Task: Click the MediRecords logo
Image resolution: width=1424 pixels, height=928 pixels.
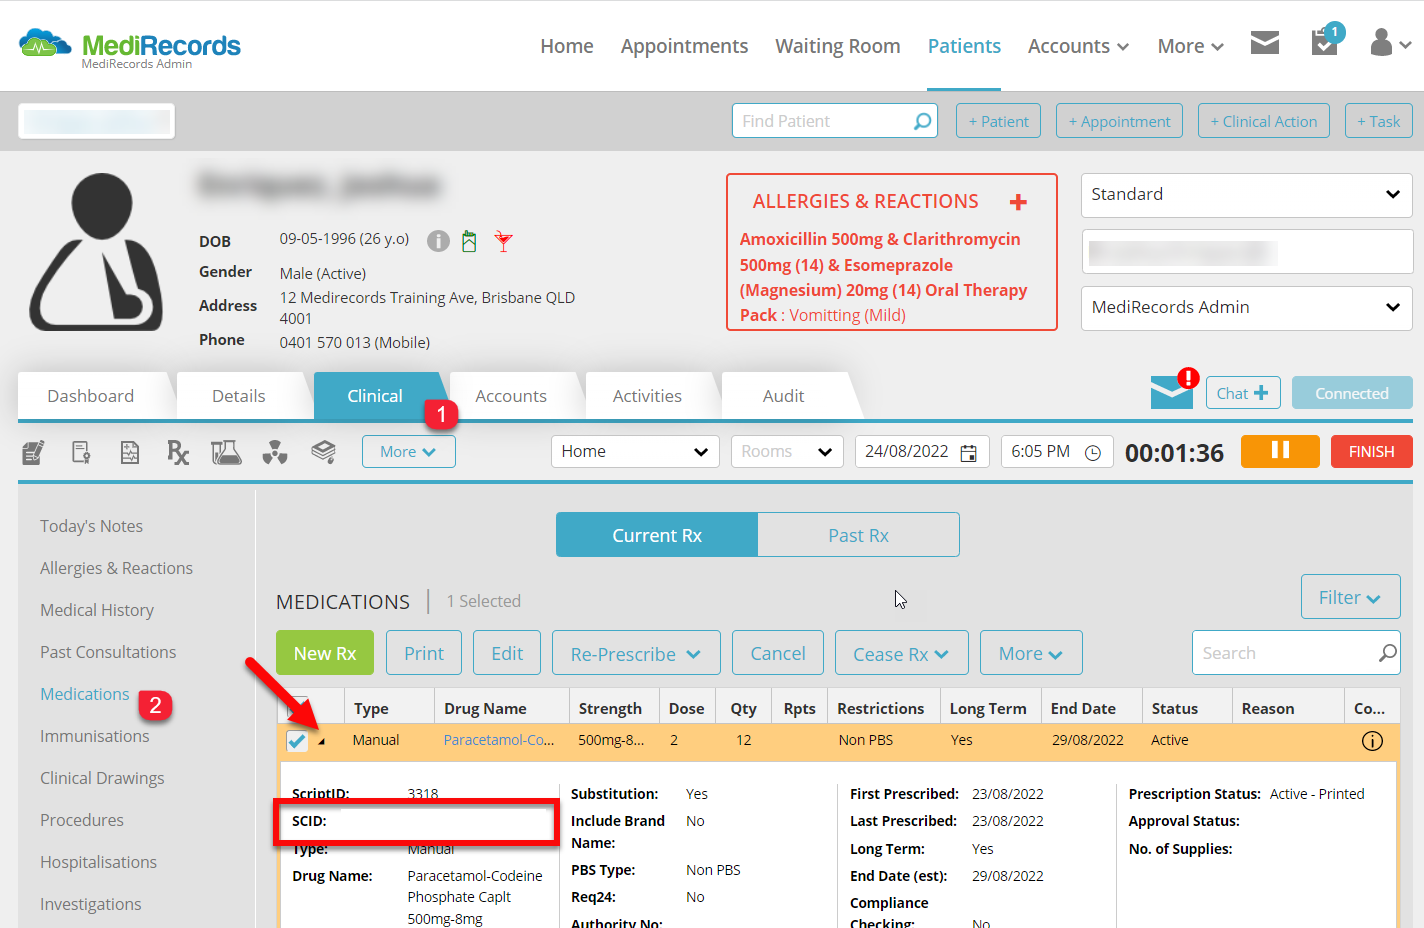Action: 130,47
